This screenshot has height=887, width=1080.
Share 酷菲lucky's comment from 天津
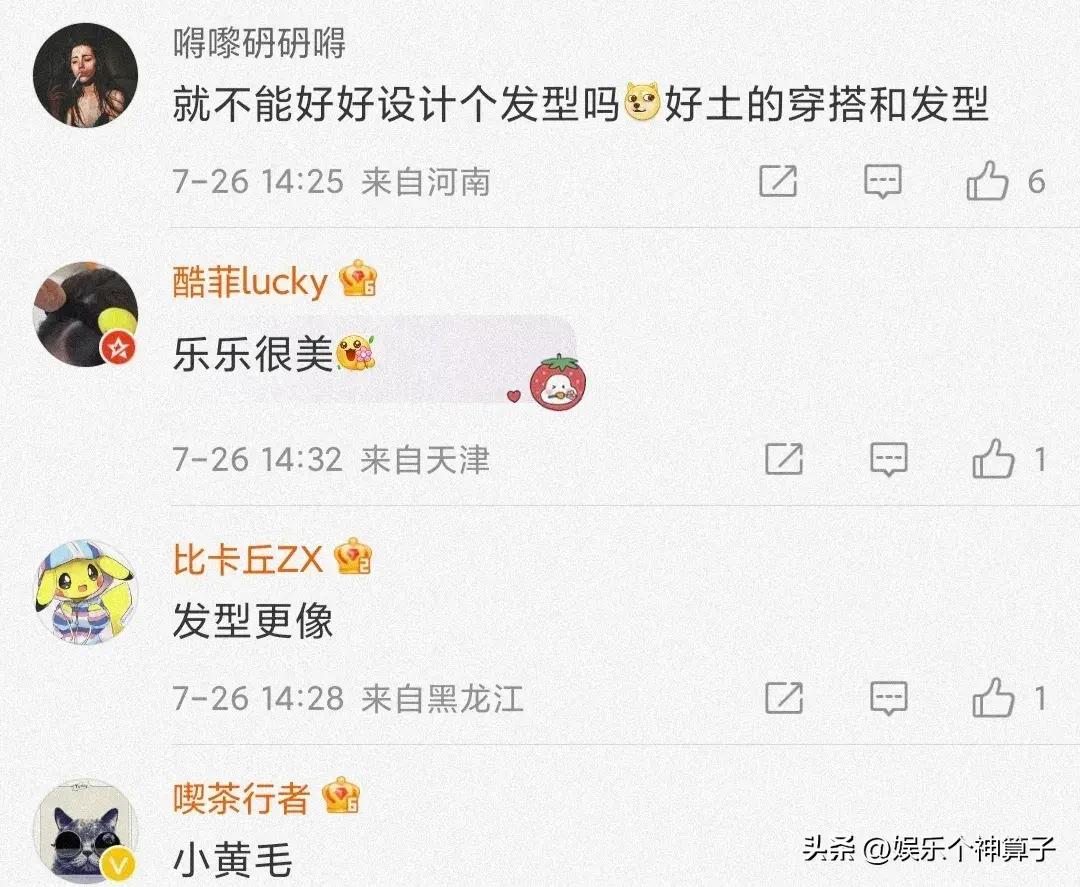(x=785, y=459)
